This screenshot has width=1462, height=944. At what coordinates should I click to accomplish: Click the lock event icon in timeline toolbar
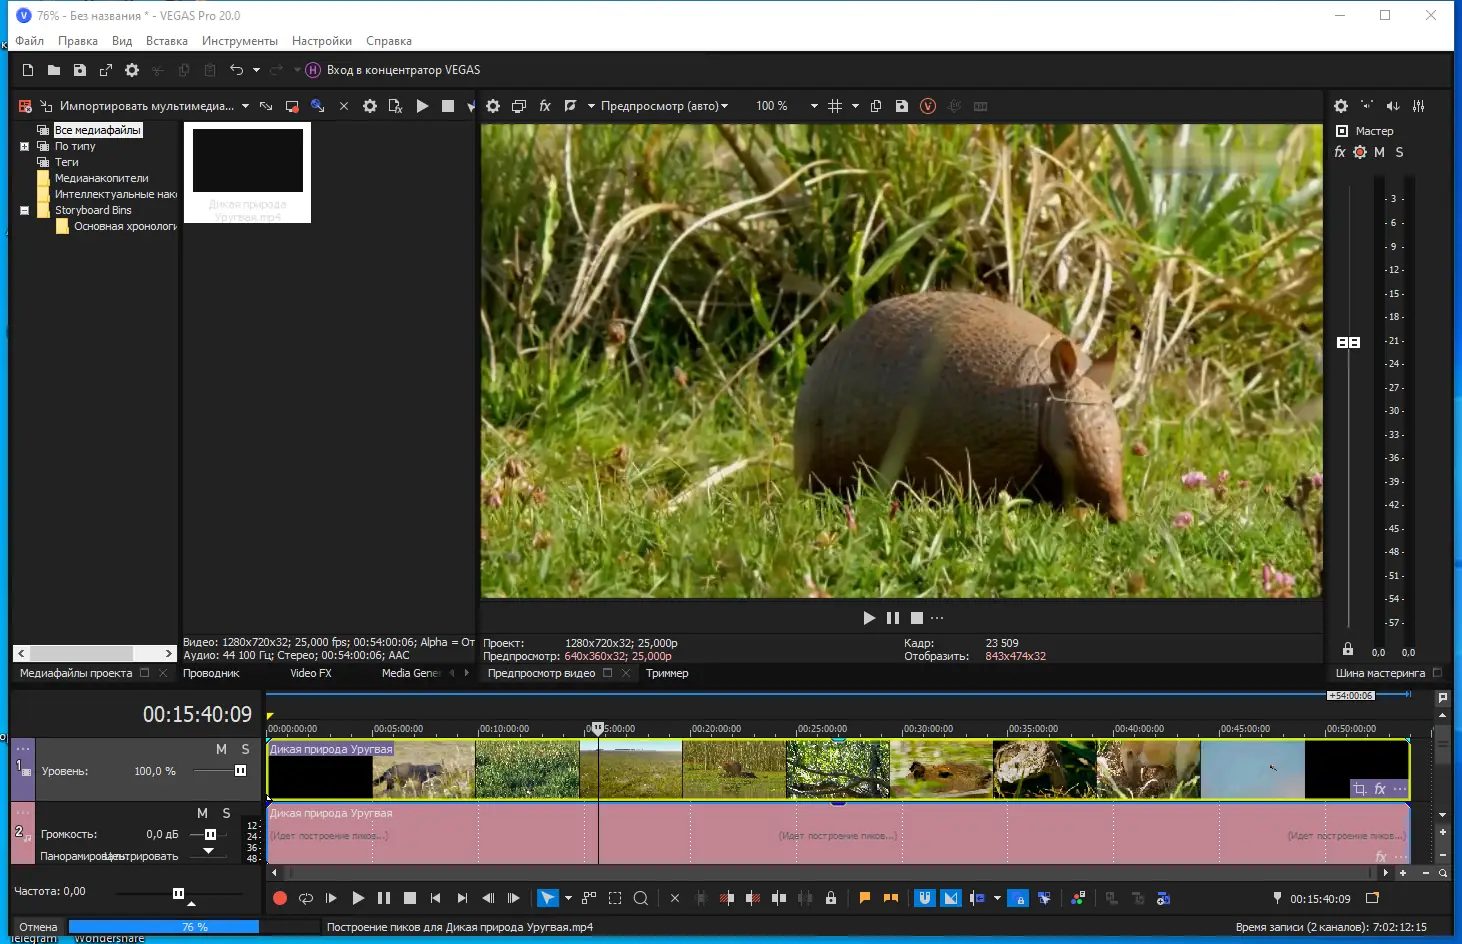(x=831, y=898)
